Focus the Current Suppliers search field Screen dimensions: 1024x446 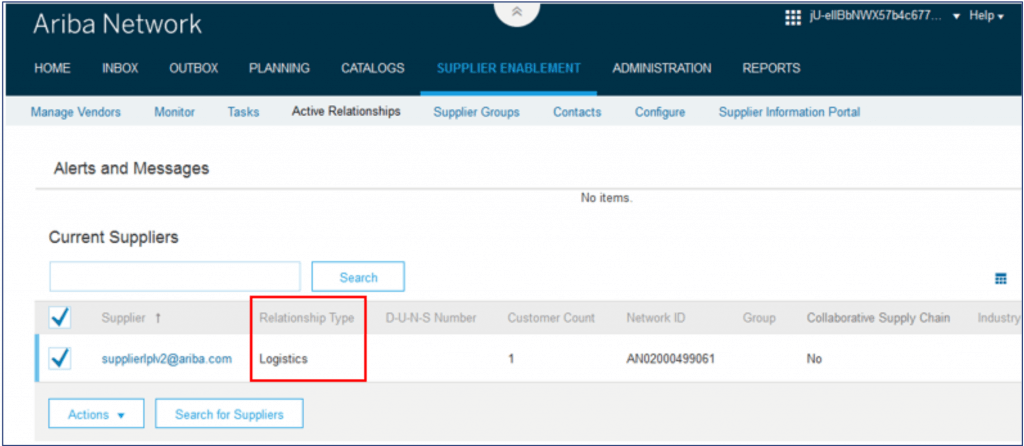click(175, 276)
